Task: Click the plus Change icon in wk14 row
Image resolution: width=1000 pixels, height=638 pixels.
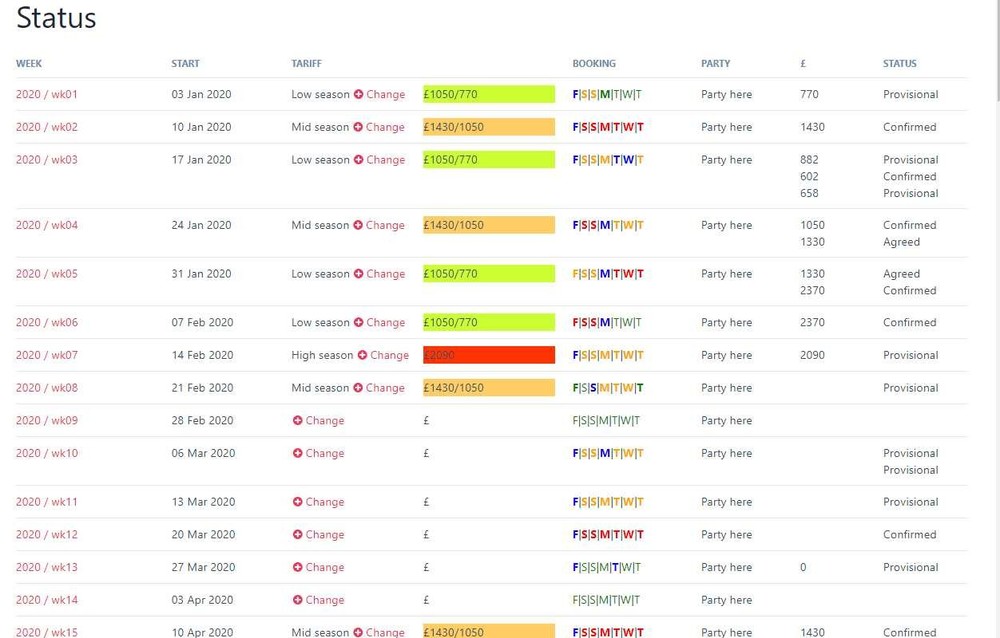Action: pos(297,601)
